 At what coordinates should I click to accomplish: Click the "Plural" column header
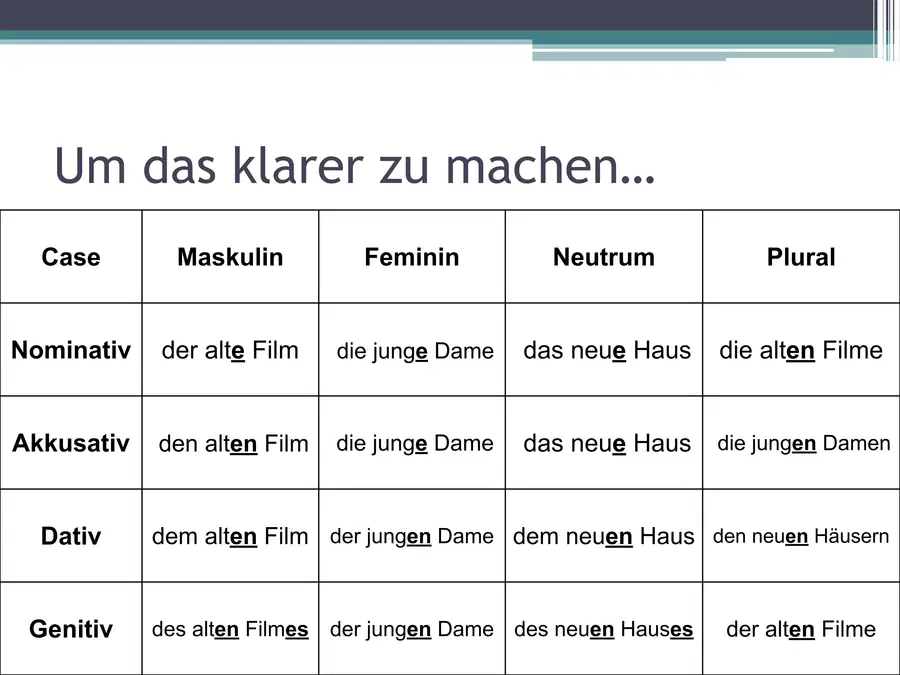click(x=801, y=257)
